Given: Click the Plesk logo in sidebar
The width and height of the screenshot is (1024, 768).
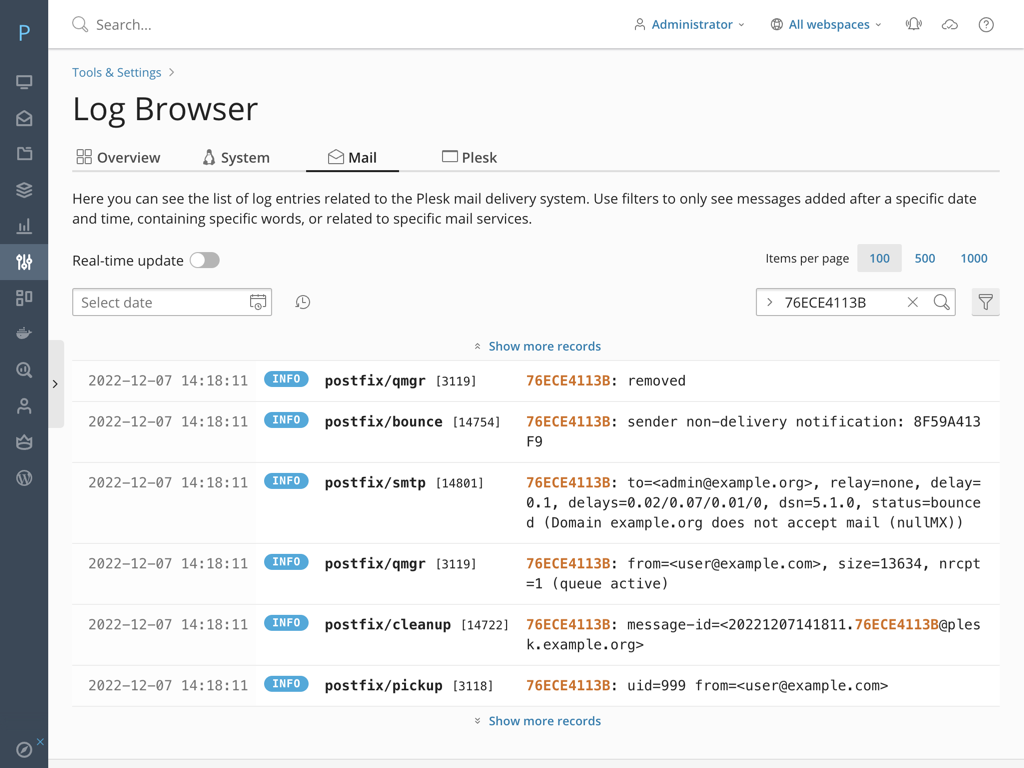Looking at the screenshot, I should 24,33.
